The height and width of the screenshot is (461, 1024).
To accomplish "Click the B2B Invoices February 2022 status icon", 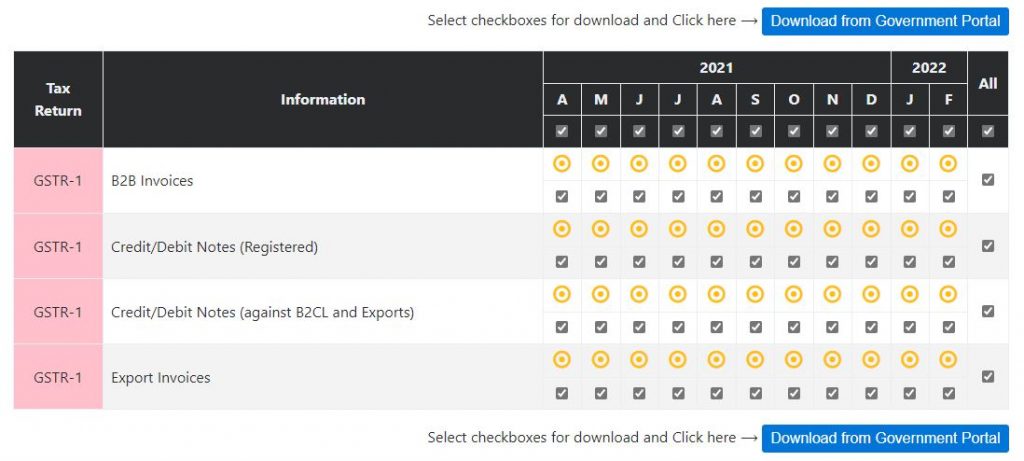I will [948, 164].
